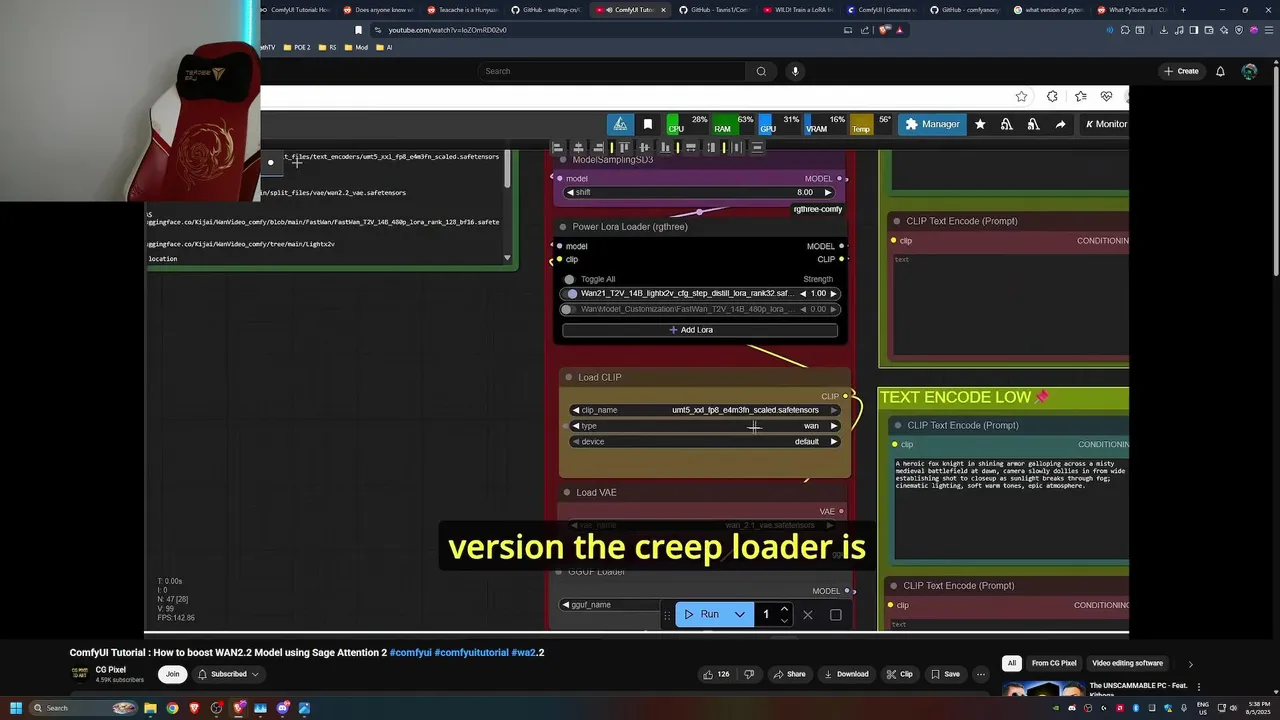Click the taskbar Search box

pyautogui.click(x=84, y=708)
